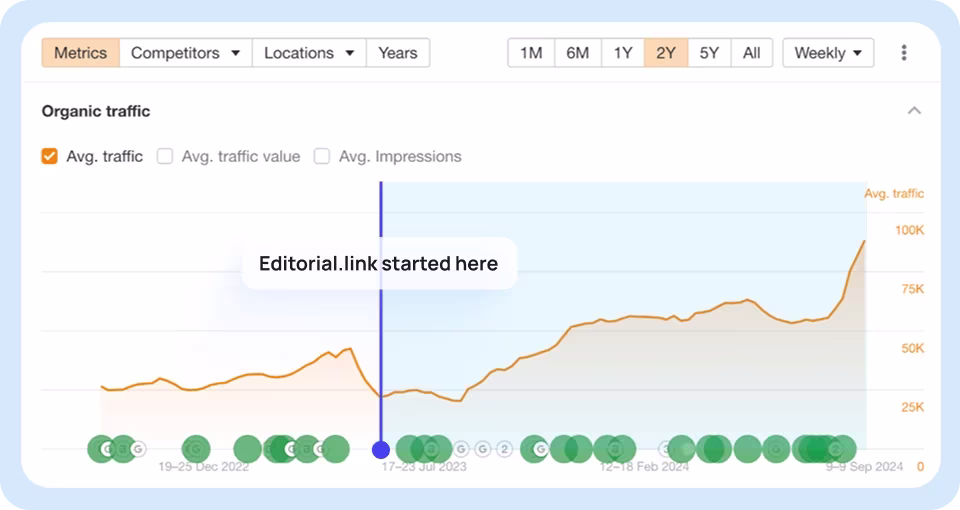960x510 pixels.
Task: Open the Weekly interval dropdown
Action: click(828, 53)
